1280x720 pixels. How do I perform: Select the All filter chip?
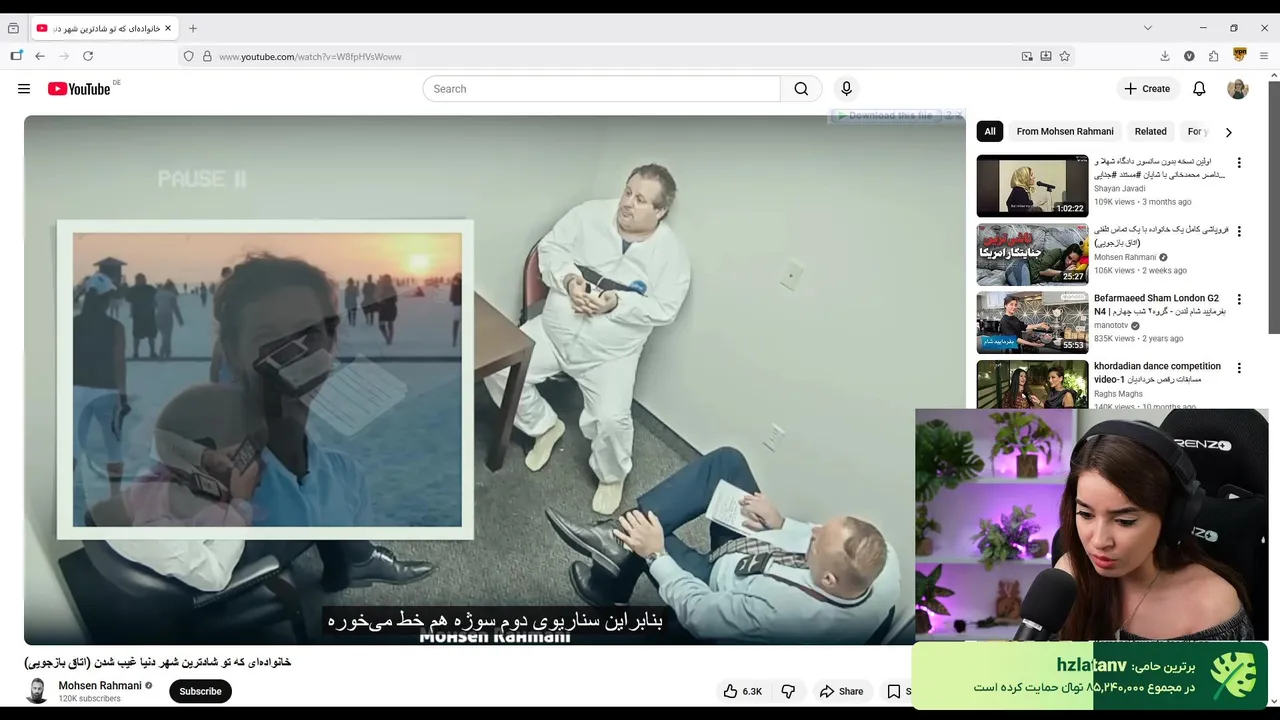pos(990,131)
